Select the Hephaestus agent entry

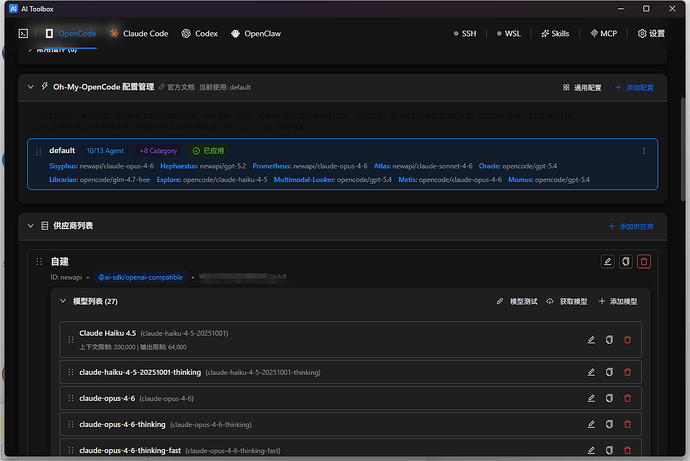tap(203, 166)
